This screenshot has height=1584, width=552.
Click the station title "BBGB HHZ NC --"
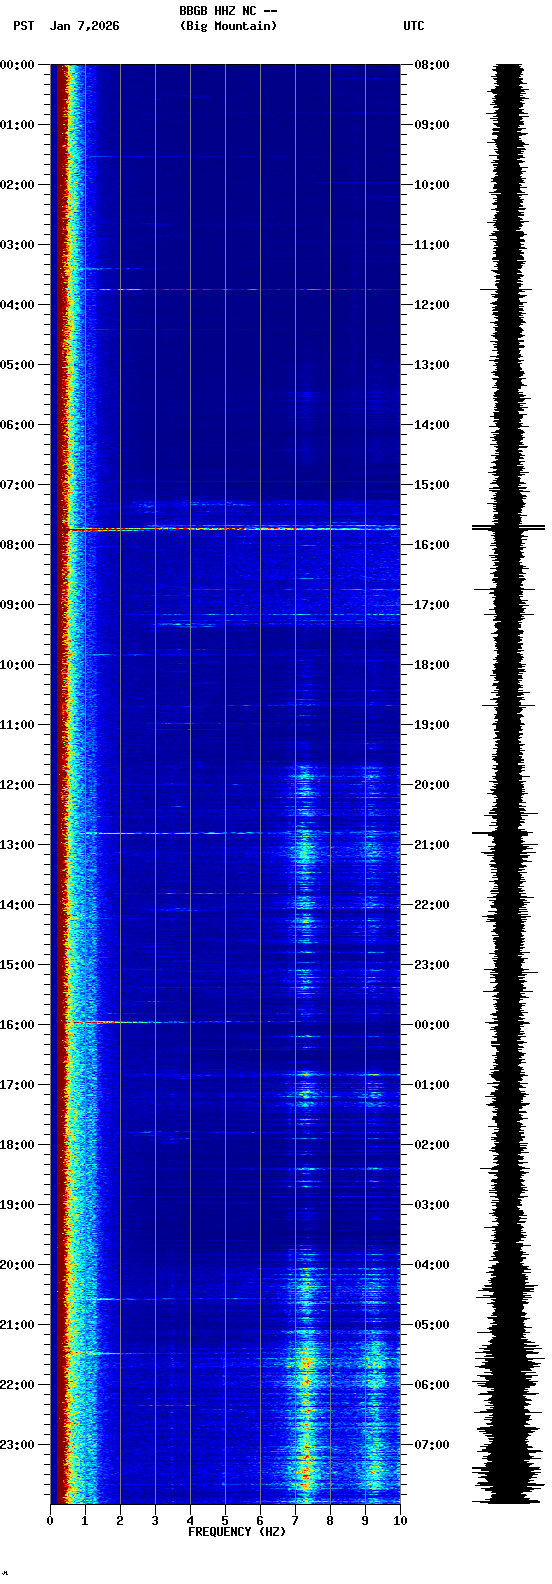[x=228, y=11]
